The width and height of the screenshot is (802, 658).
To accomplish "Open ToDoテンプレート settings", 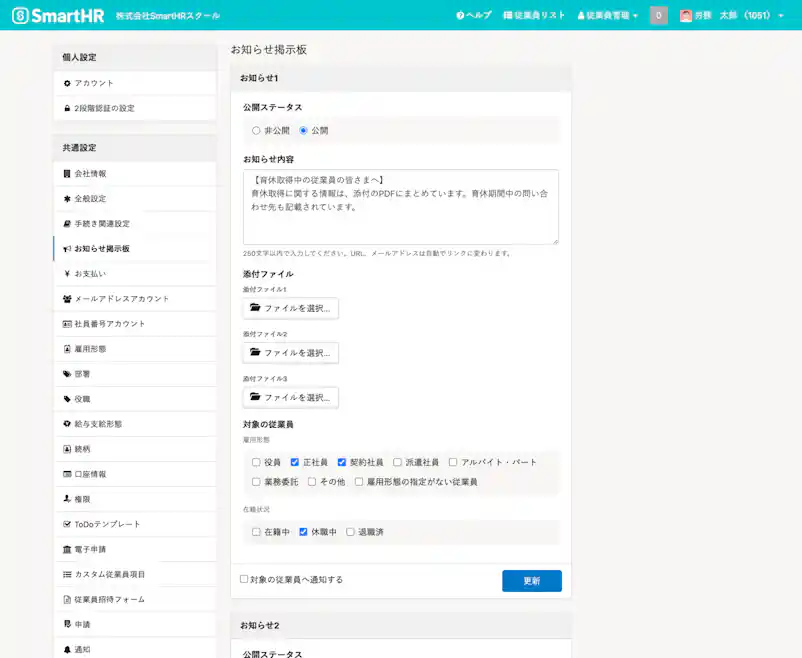I will click(x=105, y=524).
